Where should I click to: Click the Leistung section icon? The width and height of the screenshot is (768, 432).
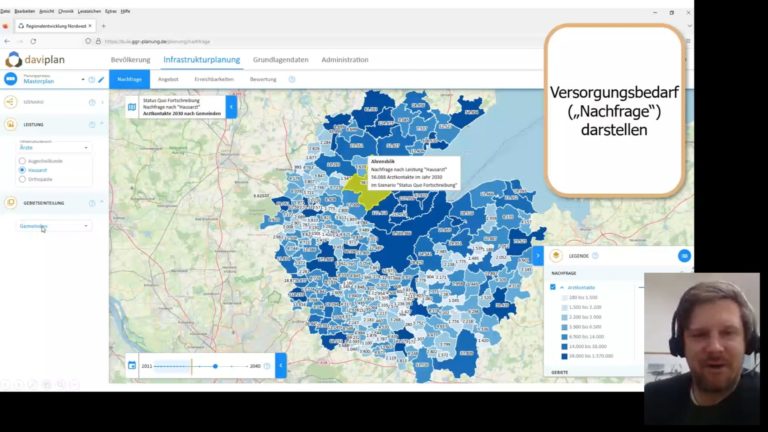click(x=10, y=124)
